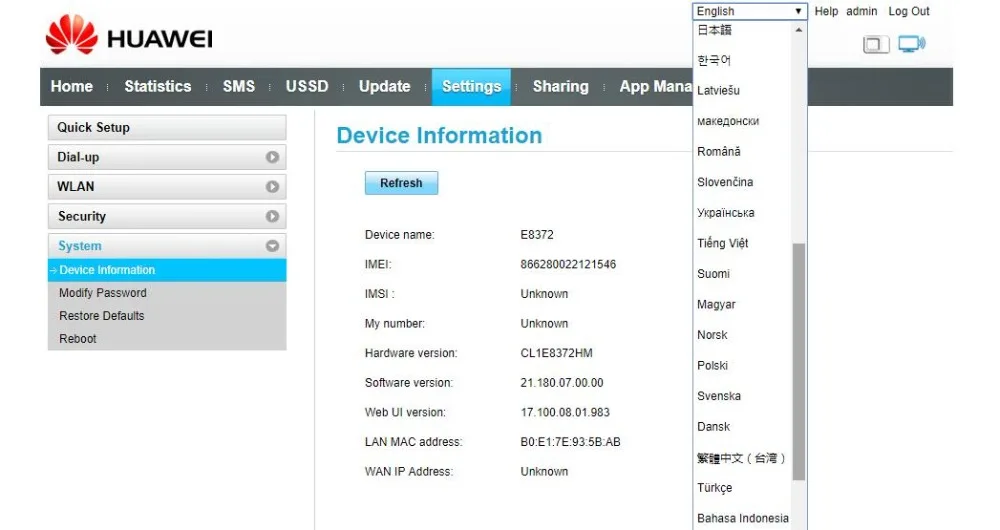This screenshot has width=1000, height=530.
Task: Open the Help link
Action: coord(826,11)
